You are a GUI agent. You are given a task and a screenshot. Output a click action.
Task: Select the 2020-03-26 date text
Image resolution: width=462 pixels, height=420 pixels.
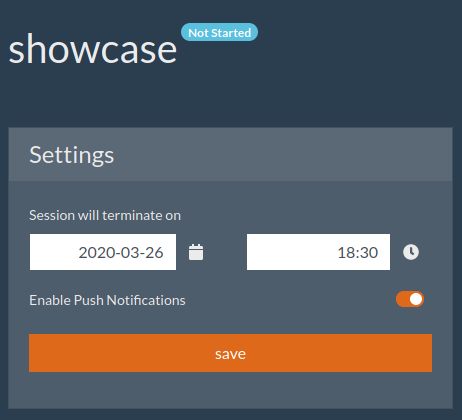(121, 253)
